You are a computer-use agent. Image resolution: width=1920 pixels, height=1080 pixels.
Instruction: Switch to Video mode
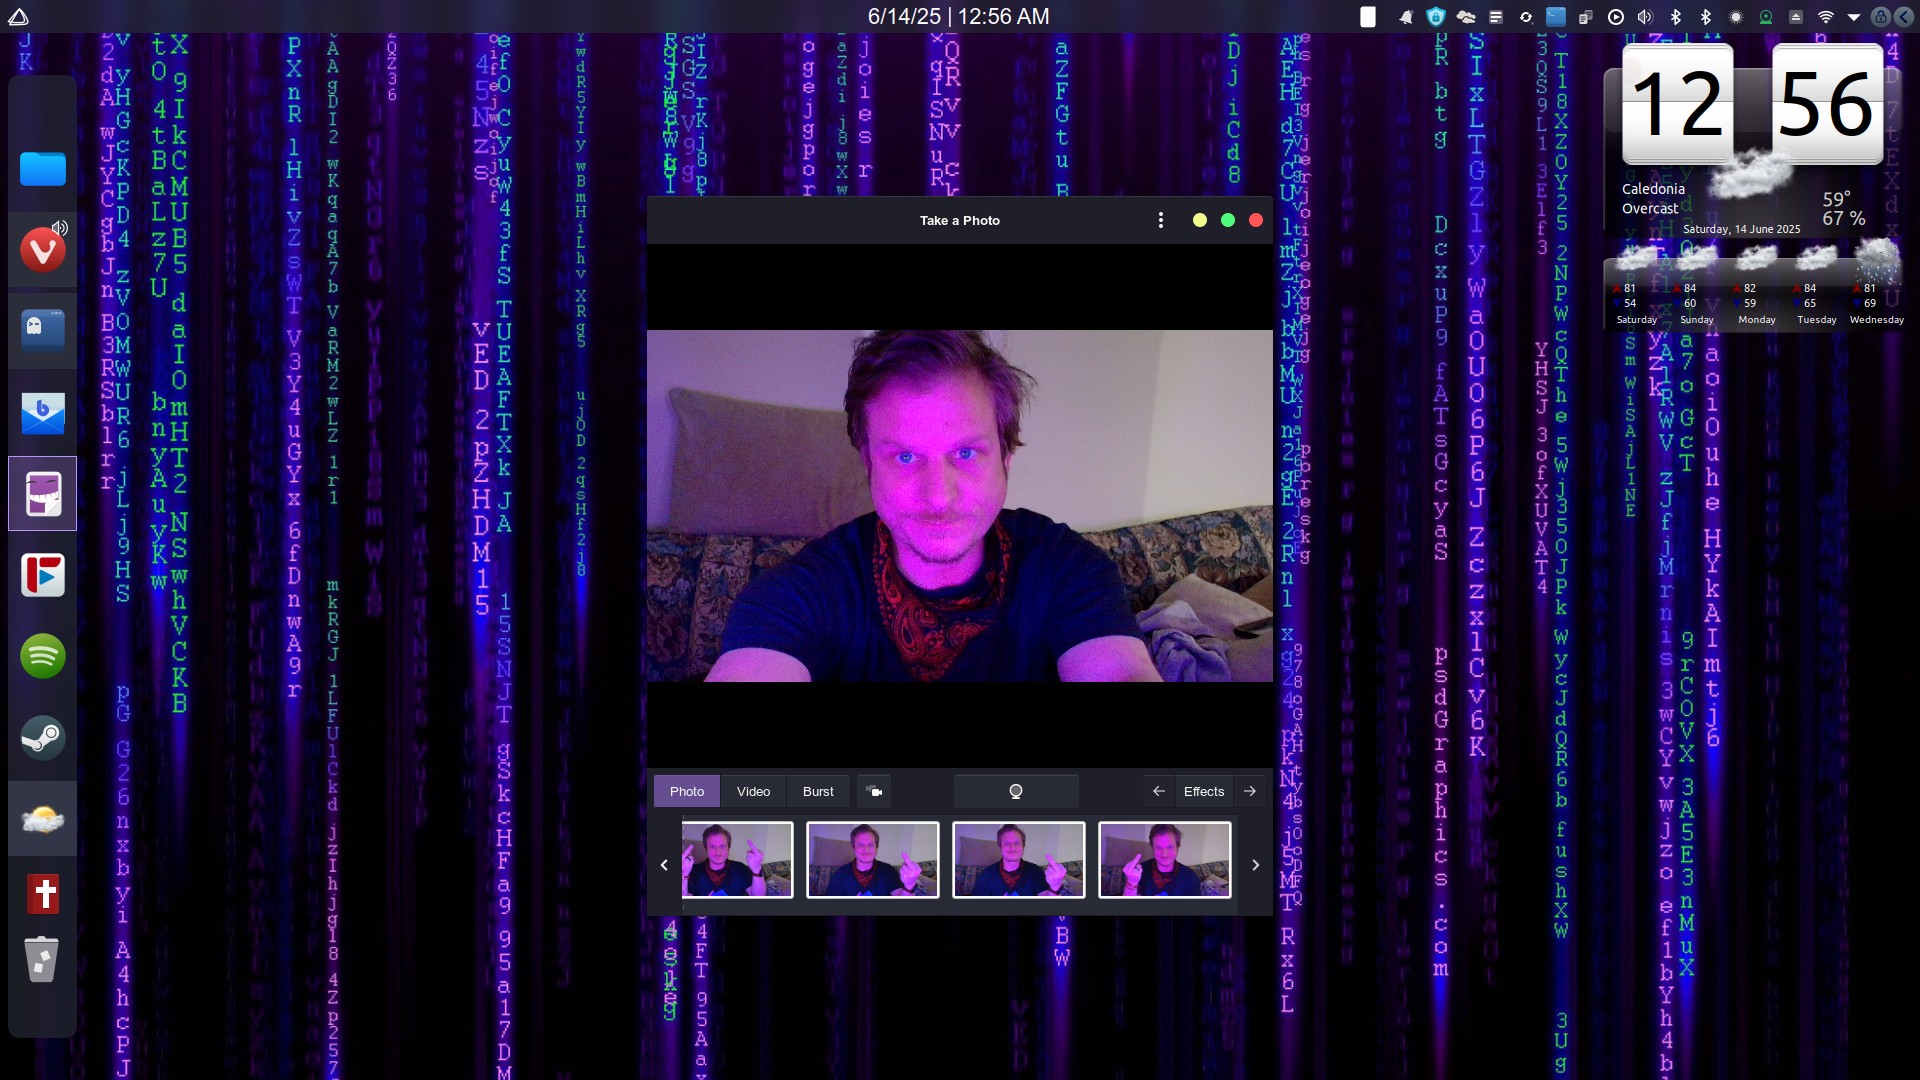[753, 791]
